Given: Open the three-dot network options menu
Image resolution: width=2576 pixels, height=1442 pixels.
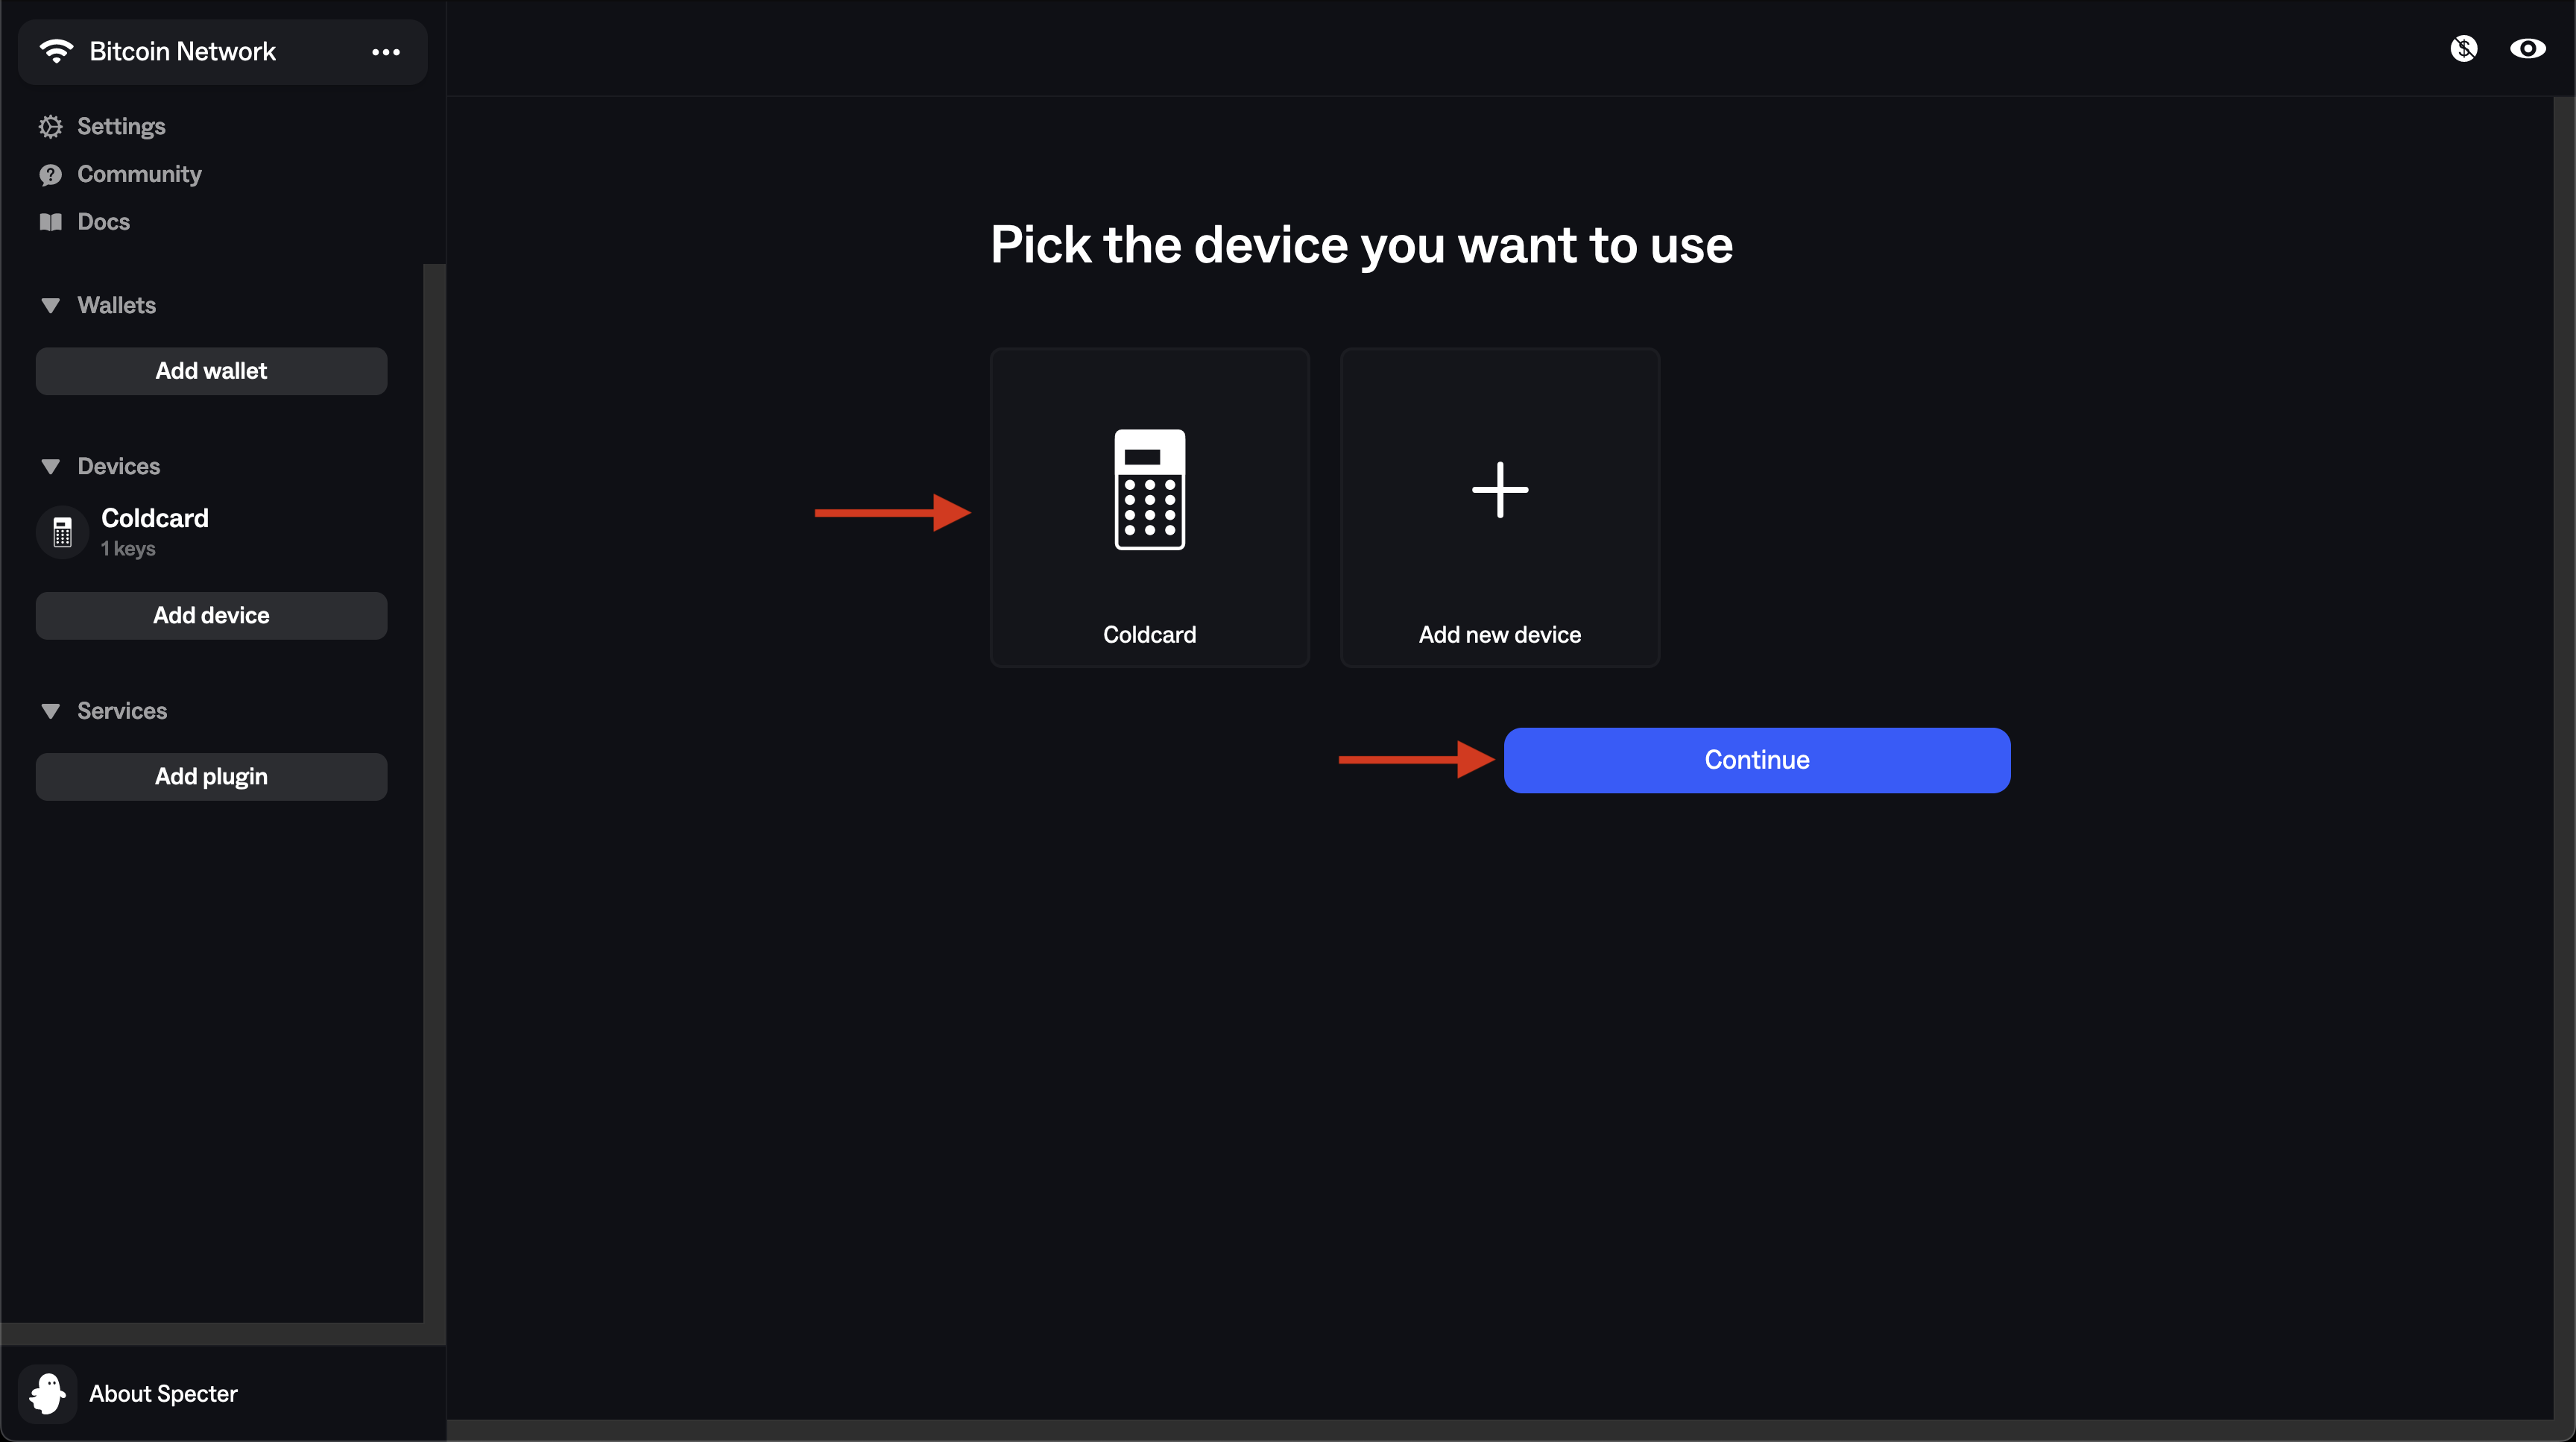Looking at the screenshot, I should point(385,52).
